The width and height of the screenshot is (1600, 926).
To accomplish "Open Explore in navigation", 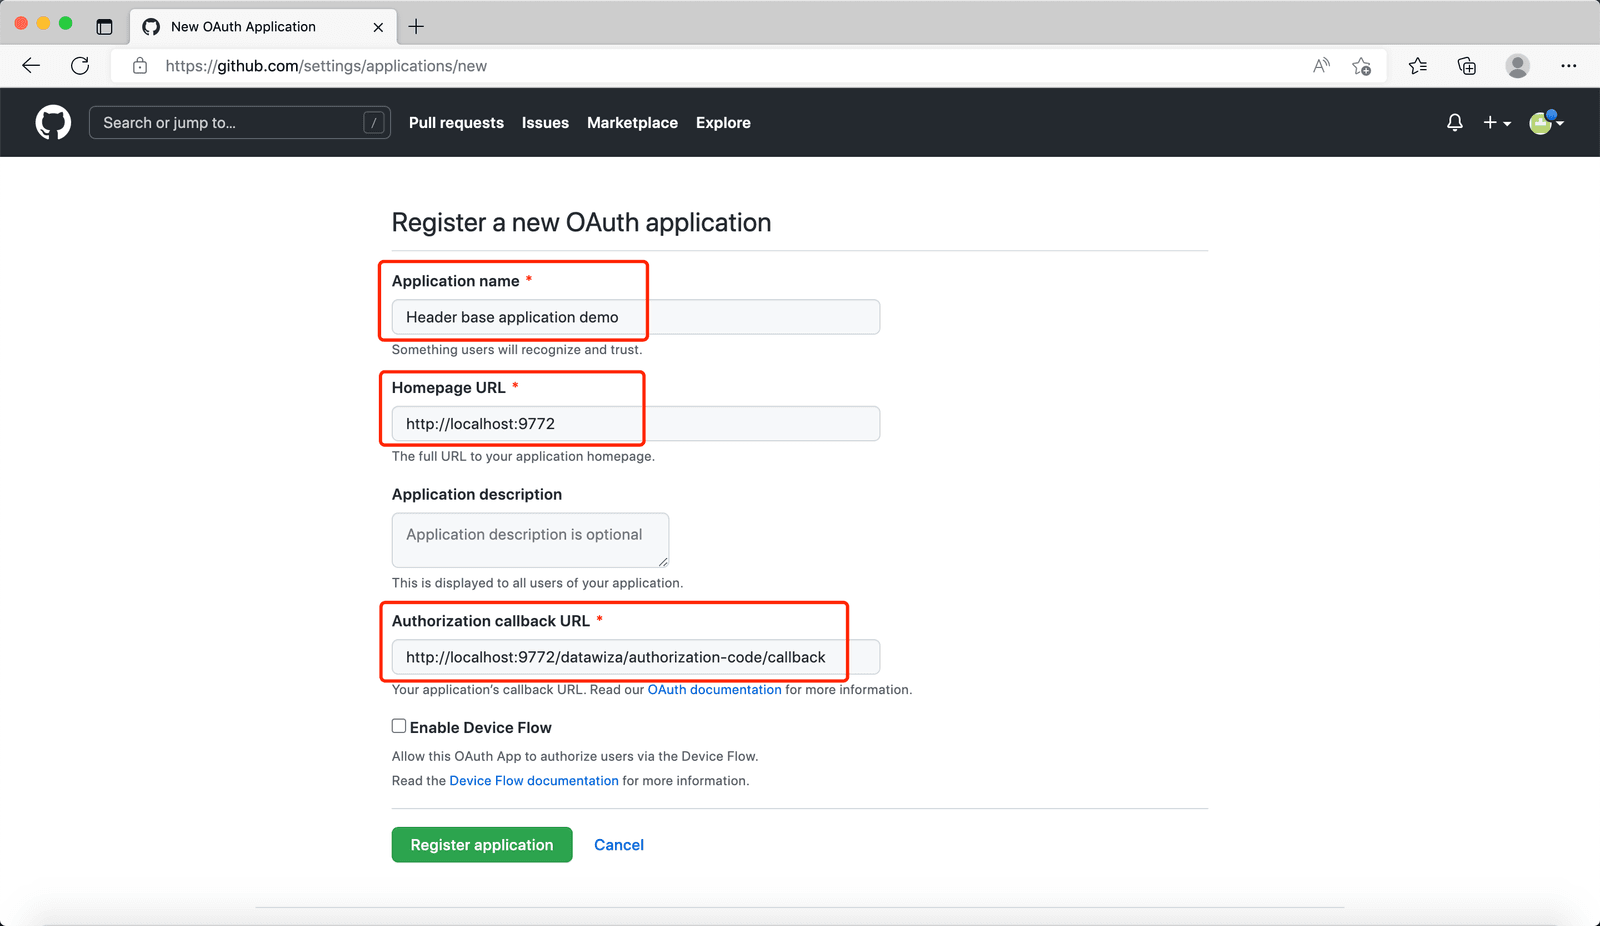I will (x=723, y=122).
